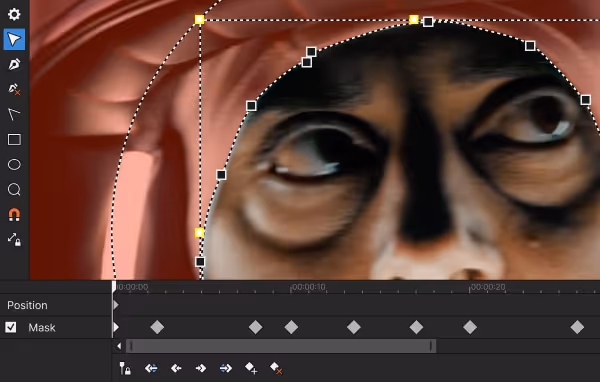Uncheck the Mask checkbox
Viewport: 600px width, 382px height.
[11, 327]
